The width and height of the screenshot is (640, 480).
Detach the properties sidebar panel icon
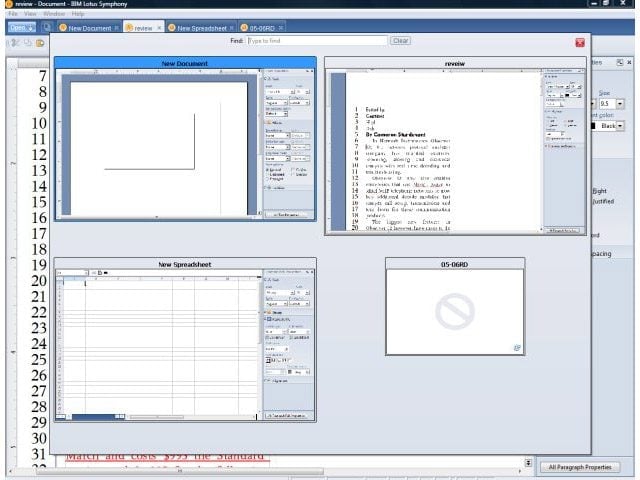click(x=620, y=62)
